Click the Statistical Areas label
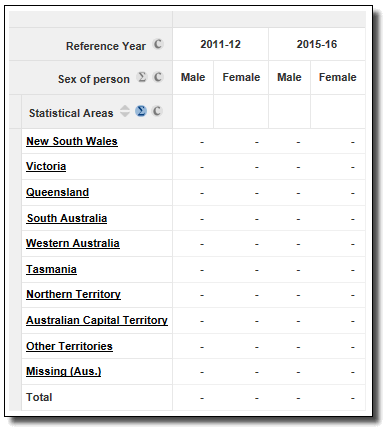Image resolution: width=383 pixels, height=427 pixels. point(71,113)
